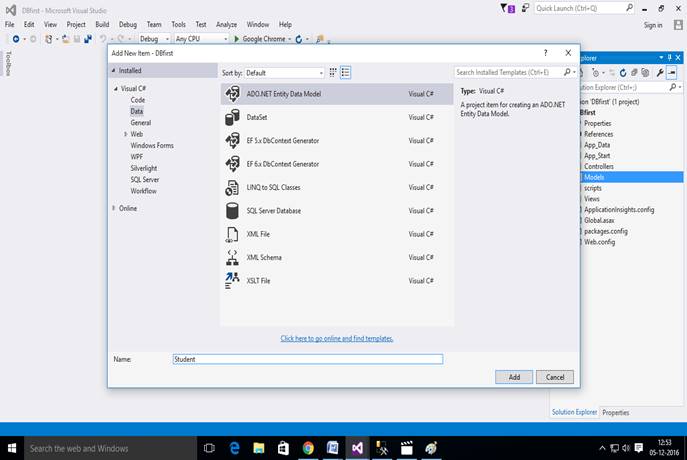Open Microsoft Edge from taskbar
The height and width of the screenshot is (460, 687).
click(235, 448)
